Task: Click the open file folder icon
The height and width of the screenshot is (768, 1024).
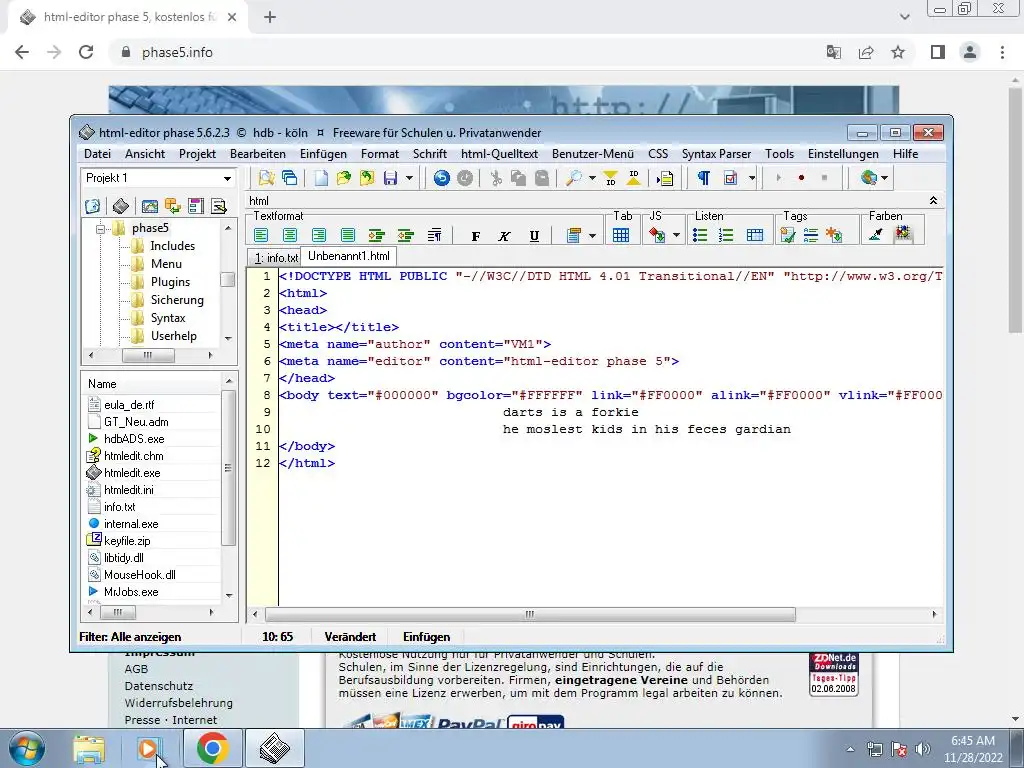Action: coord(344,178)
